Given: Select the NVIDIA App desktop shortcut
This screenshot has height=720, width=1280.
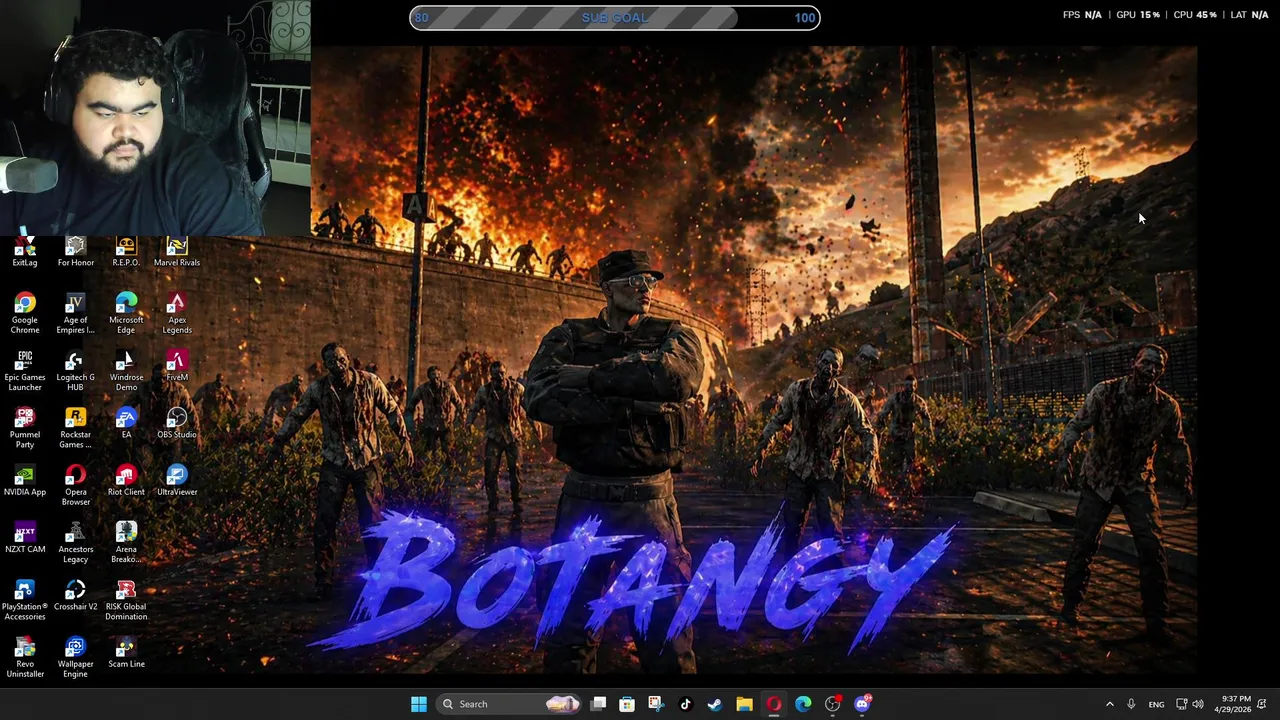Looking at the screenshot, I should 25,480.
